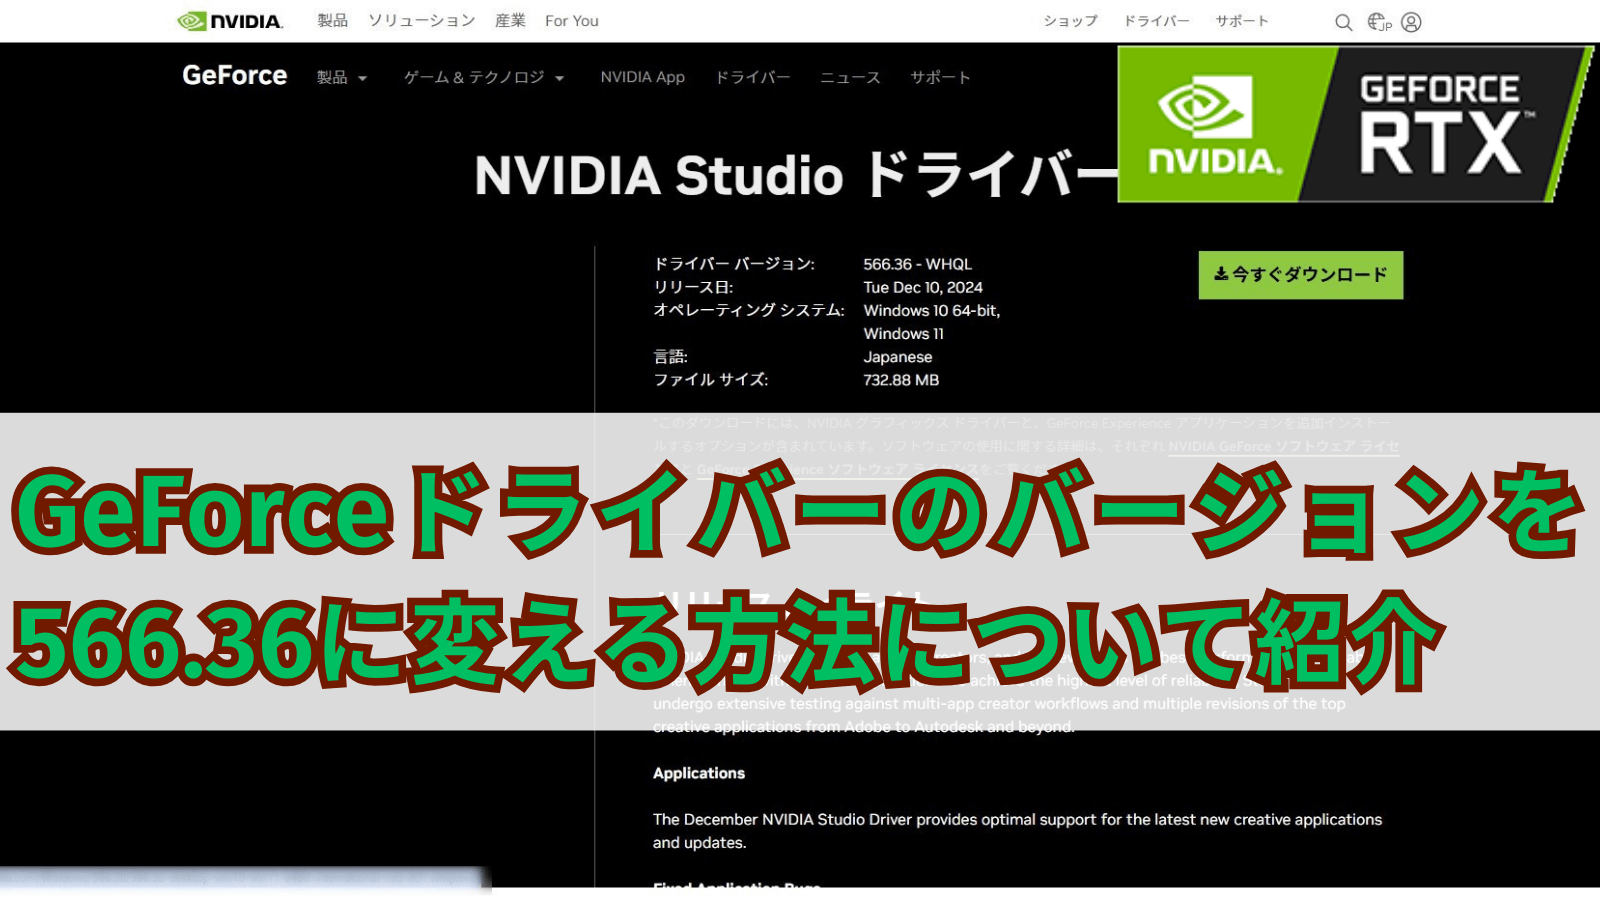The width and height of the screenshot is (1600, 900).
Task: Click the GeForce RTX badge image
Action: 1354,125
